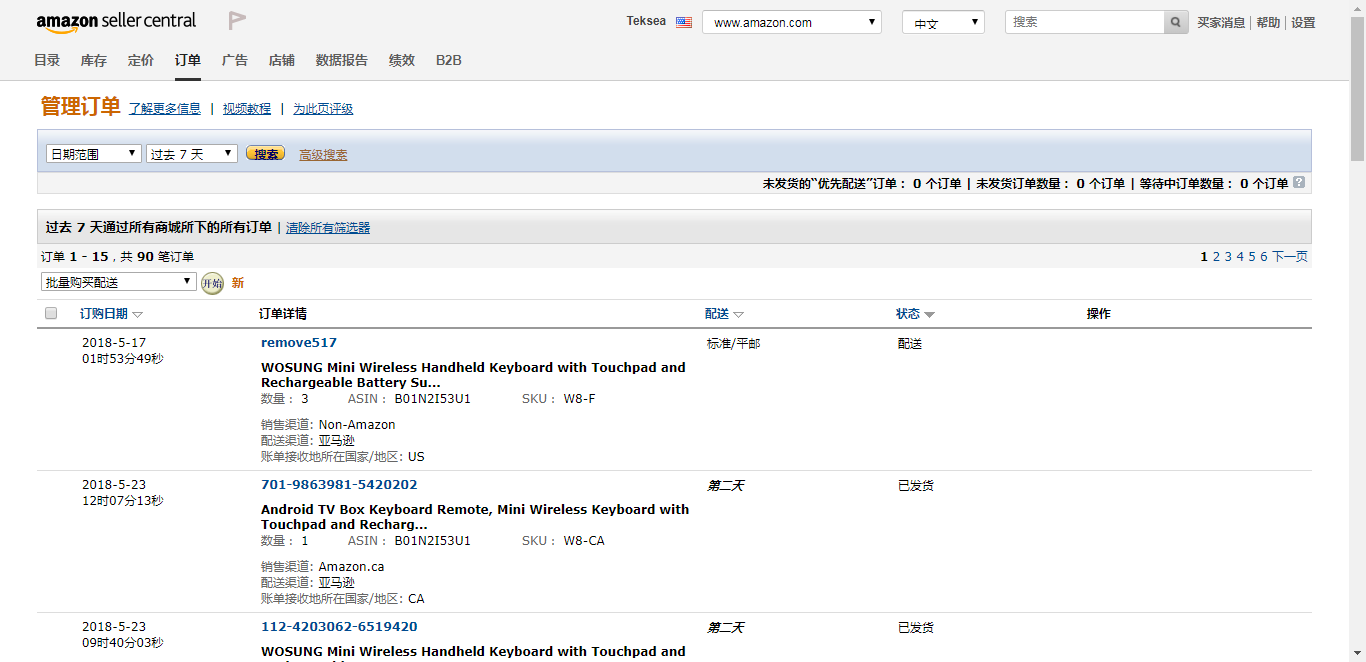Go to page 2 of orders

(1216, 257)
